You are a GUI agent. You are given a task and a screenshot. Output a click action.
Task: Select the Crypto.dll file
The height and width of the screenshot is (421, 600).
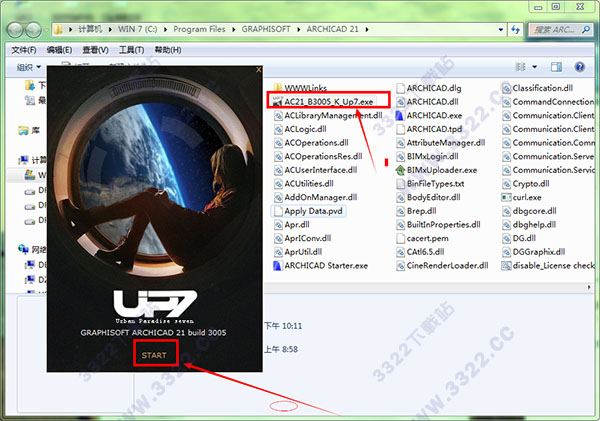pos(526,184)
